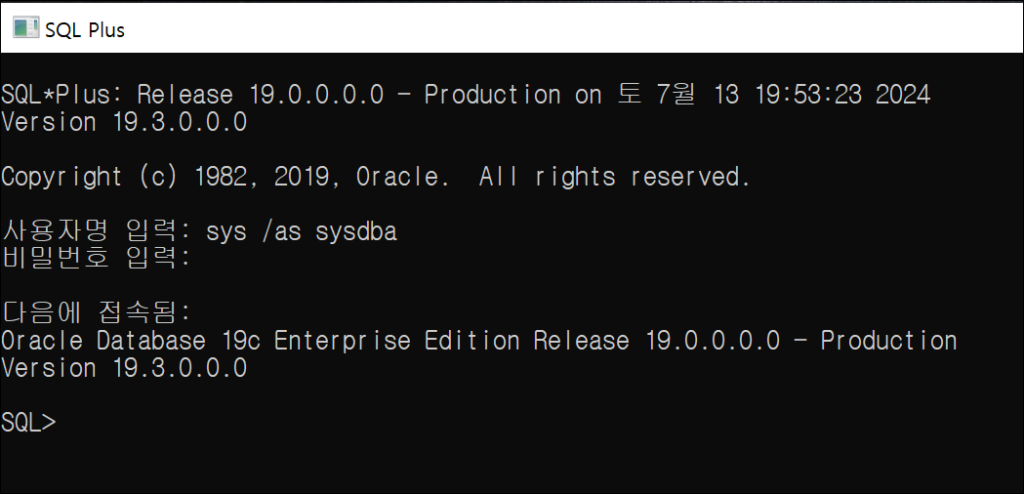This screenshot has height=494, width=1024.
Task: Click the sys /as sysdba login text
Action: 301,233
